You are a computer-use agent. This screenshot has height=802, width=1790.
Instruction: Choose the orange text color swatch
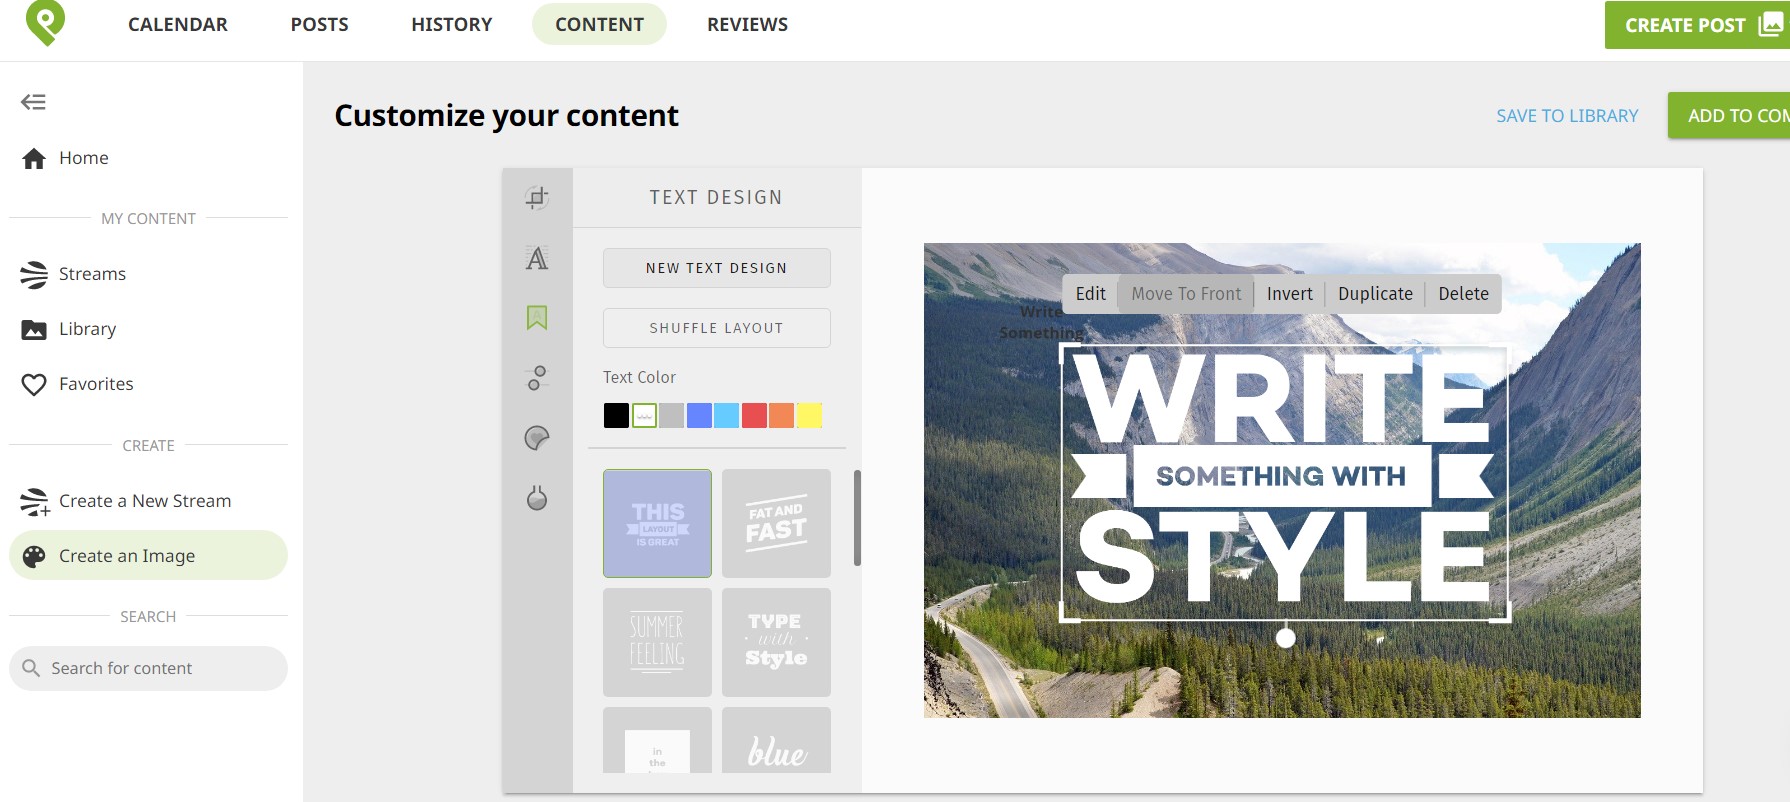pyautogui.click(x=782, y=415)
